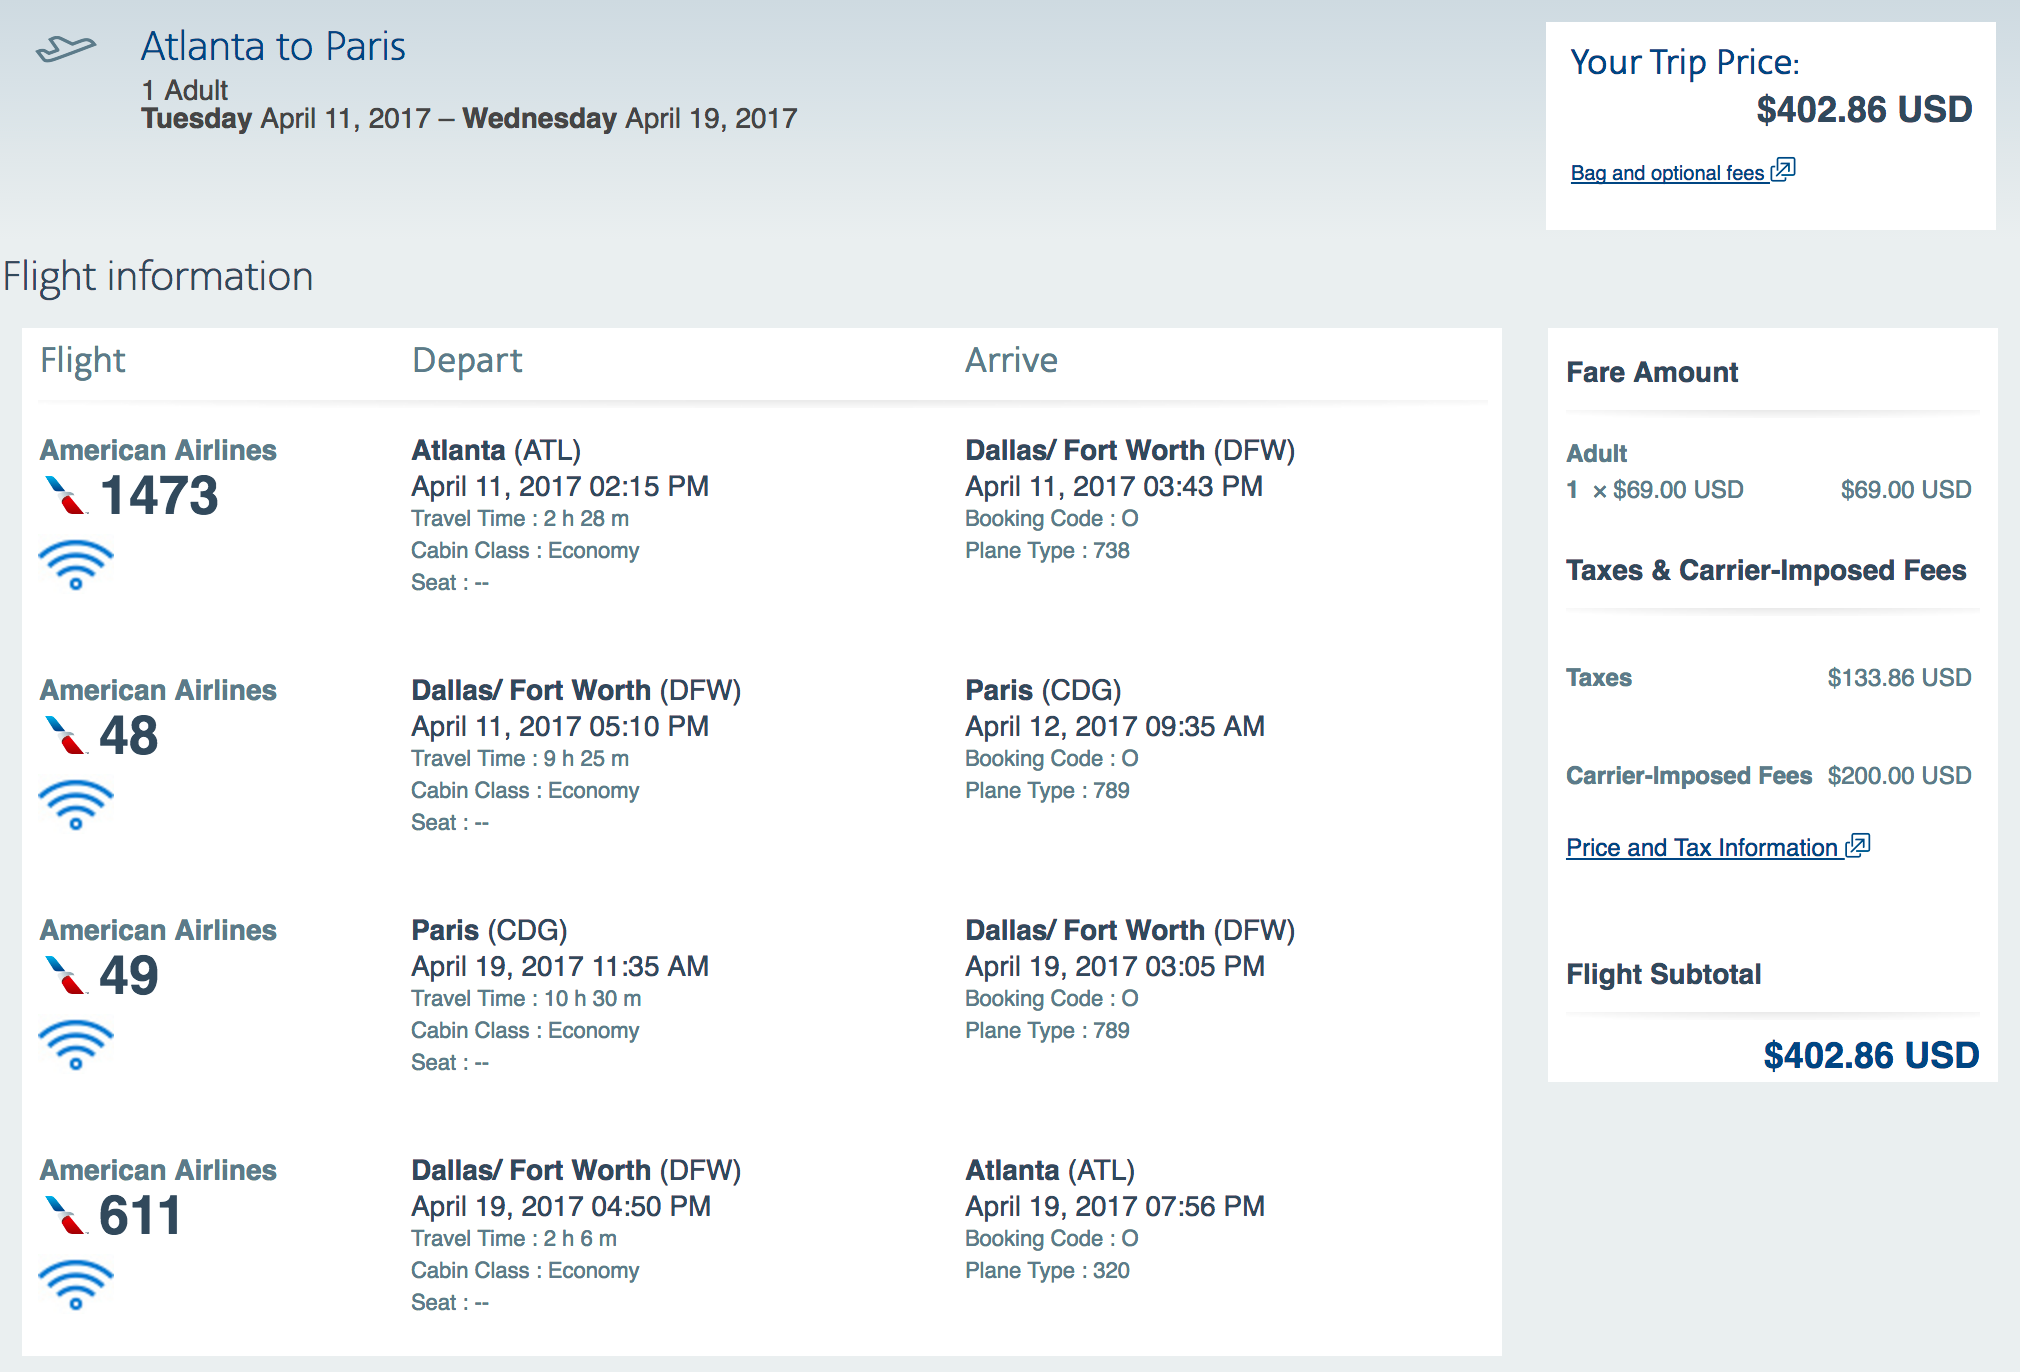Screen dimensions: 2020x1372
Task: Select the Flight Subtotal amount $402.86 USD
Action: [x=1870, y=1055]
